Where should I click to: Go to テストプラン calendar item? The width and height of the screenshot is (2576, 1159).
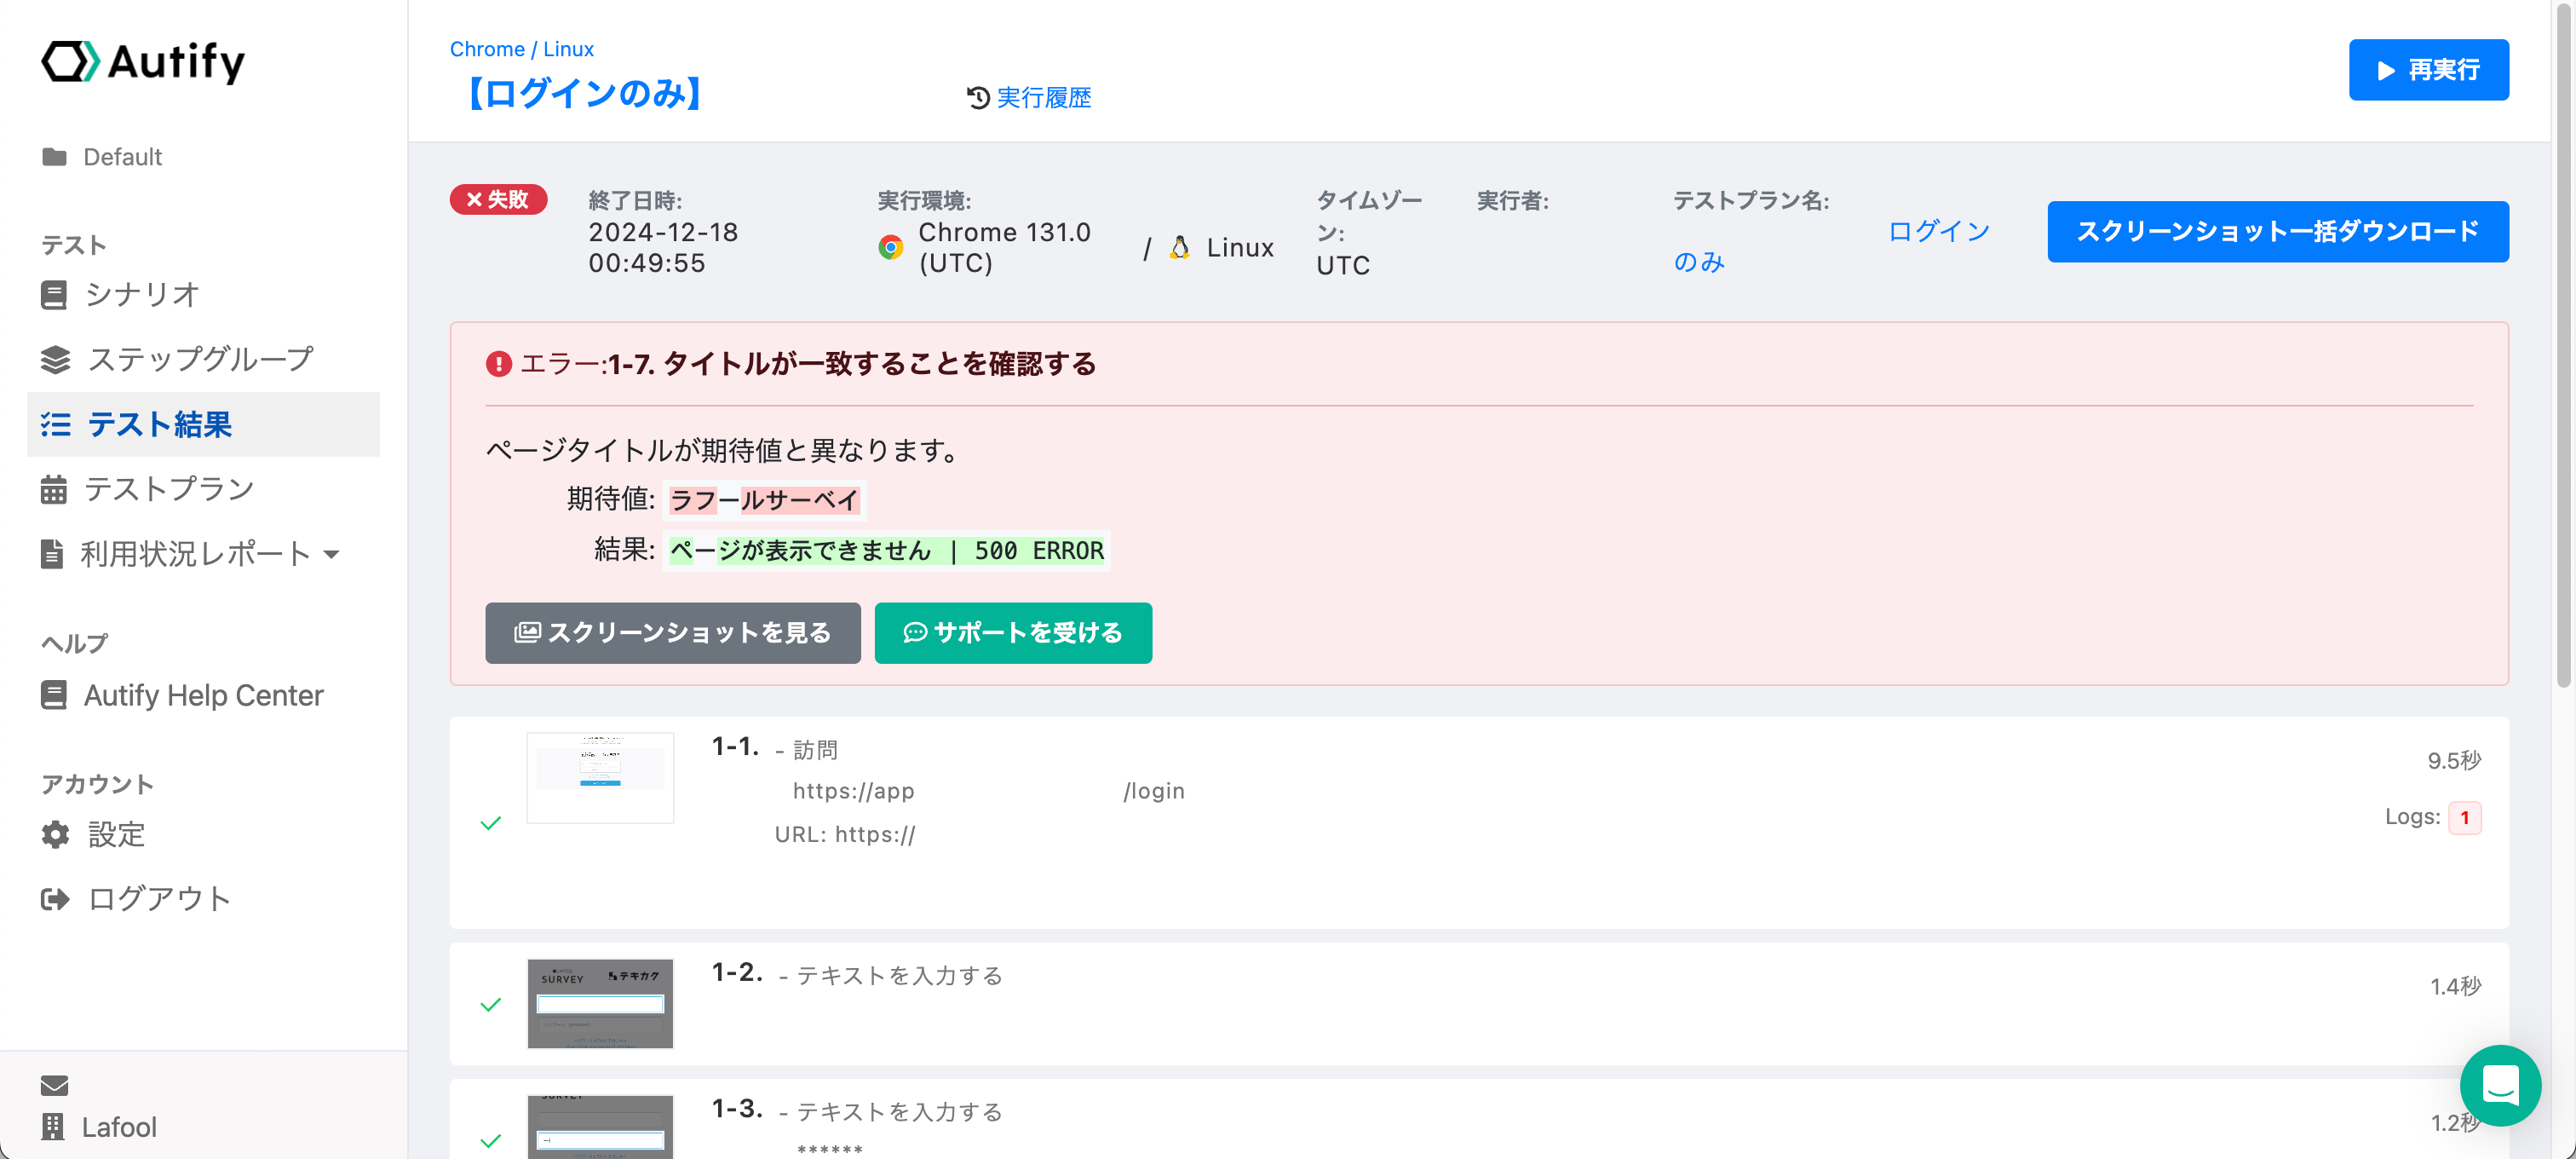[x=168, y=489]
